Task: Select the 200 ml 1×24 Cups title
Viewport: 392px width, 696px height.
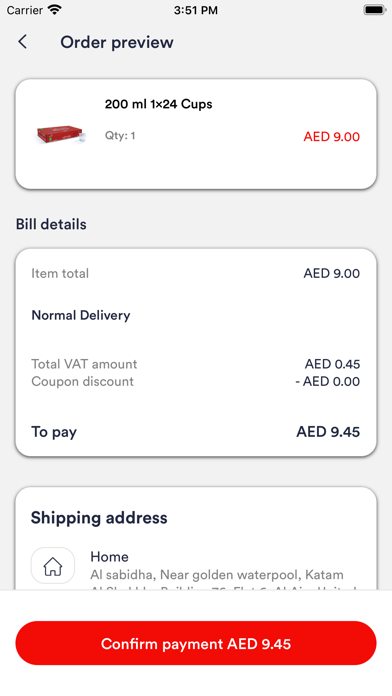Action: [x=158, y=104]
